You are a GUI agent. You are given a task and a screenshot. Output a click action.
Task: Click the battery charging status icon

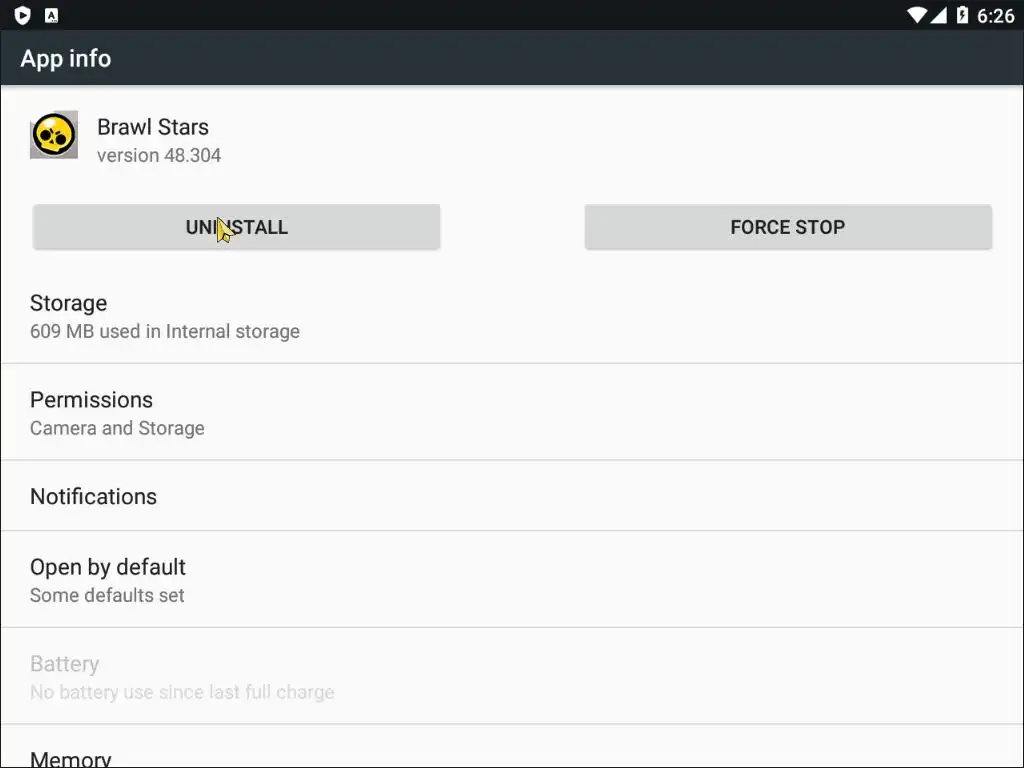[962, 15]
